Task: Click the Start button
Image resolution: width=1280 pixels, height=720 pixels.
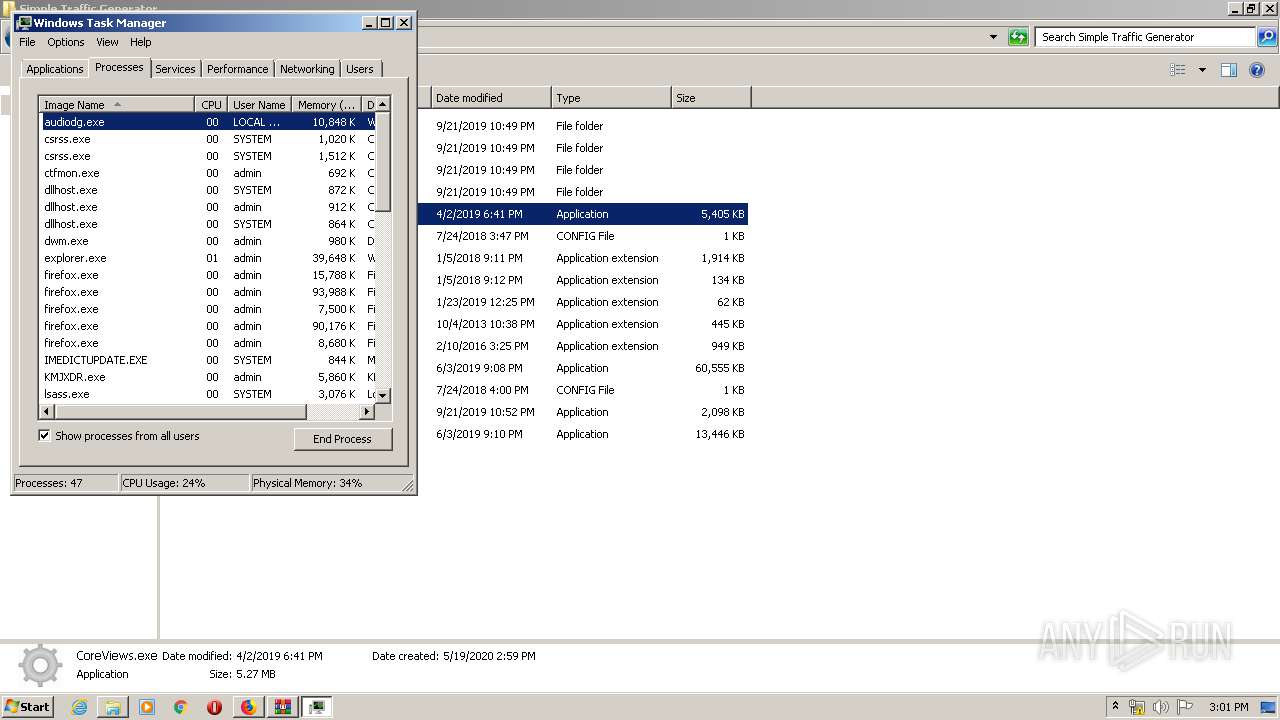Action: point(27,707)
